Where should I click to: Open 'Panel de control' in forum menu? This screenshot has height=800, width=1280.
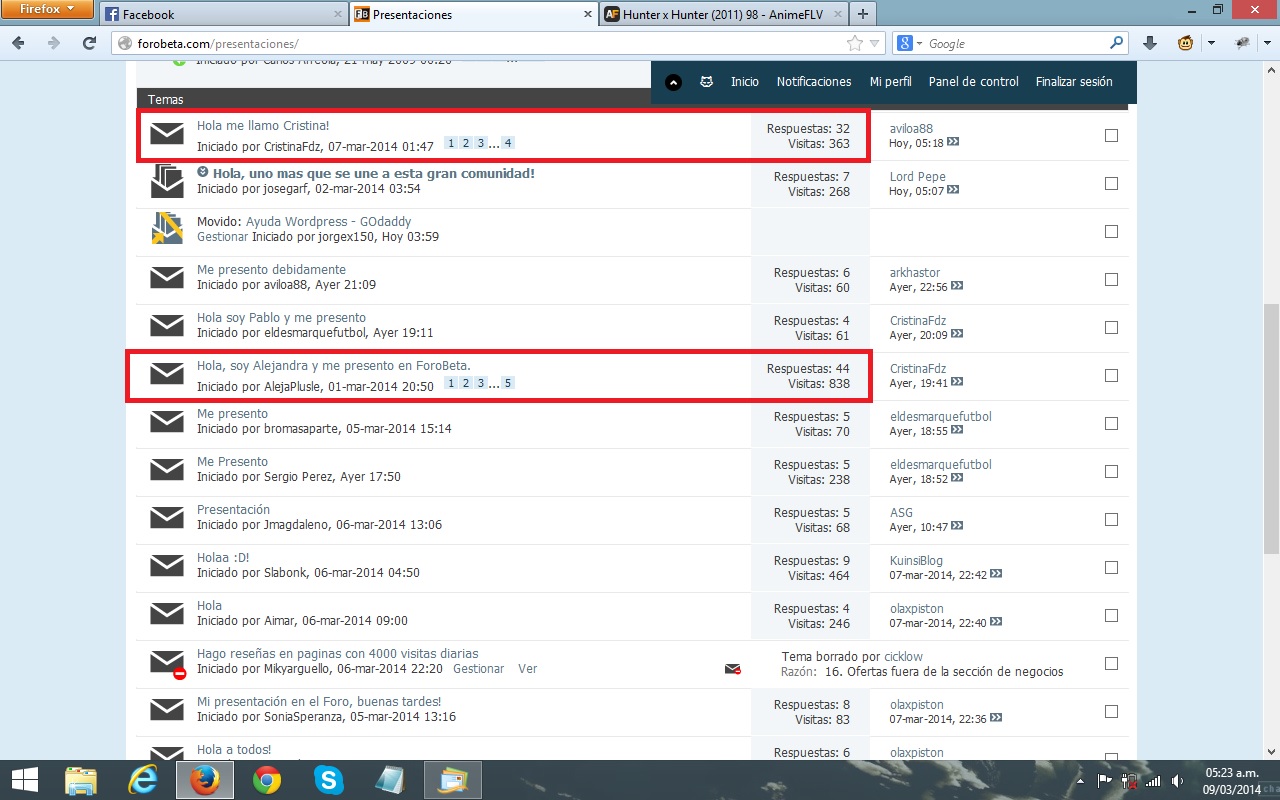point(973,82)
